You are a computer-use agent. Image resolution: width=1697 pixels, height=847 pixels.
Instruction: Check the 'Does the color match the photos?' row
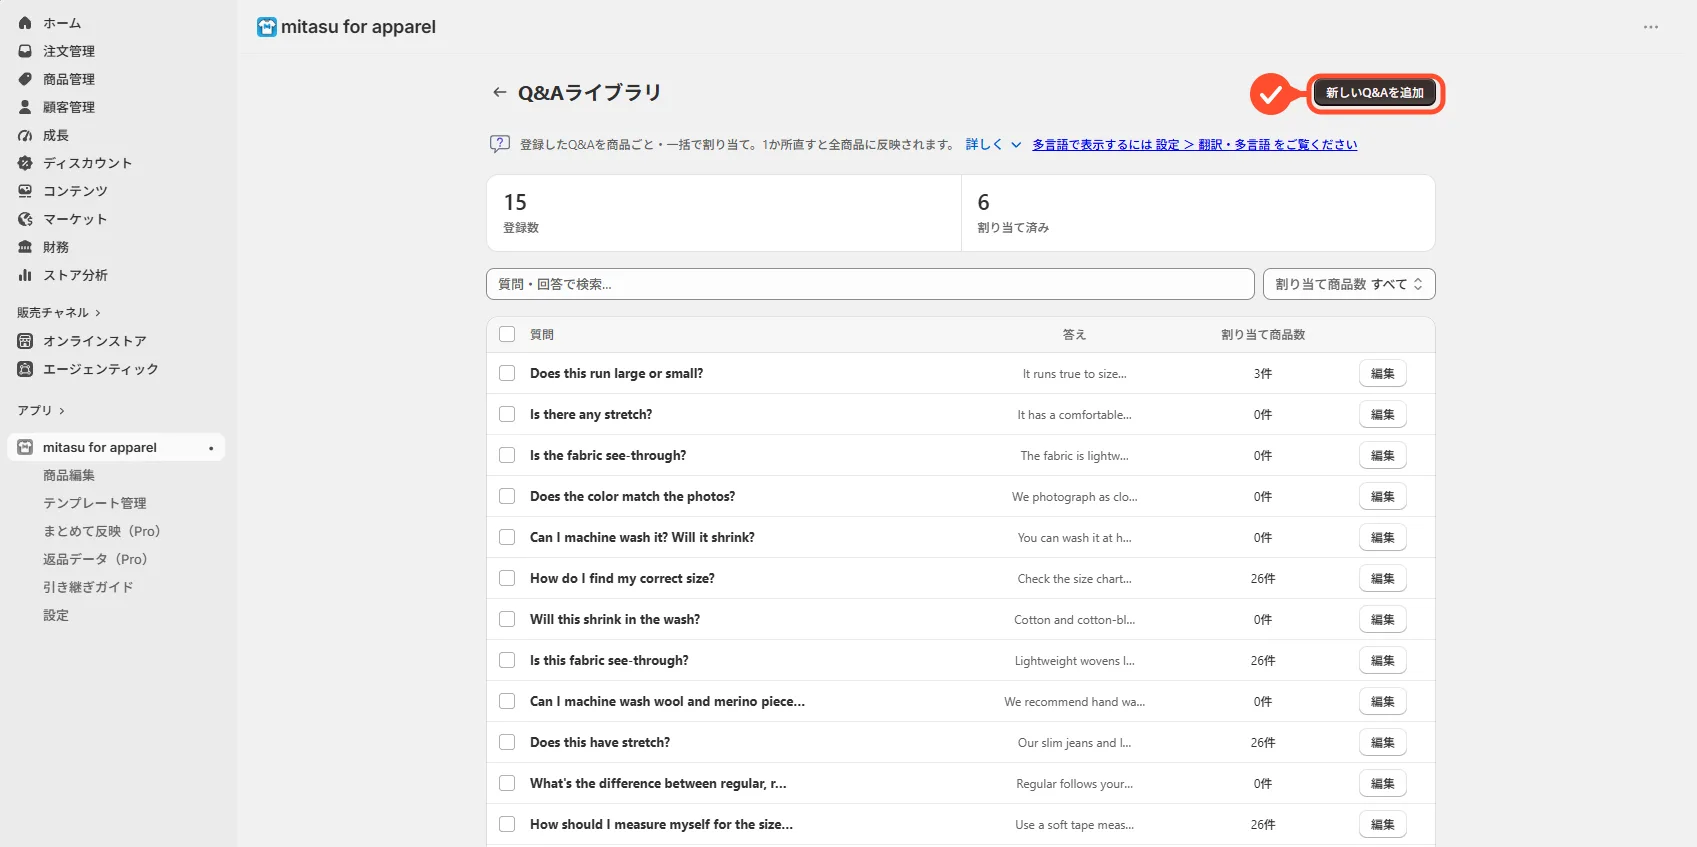pos(507,496)
